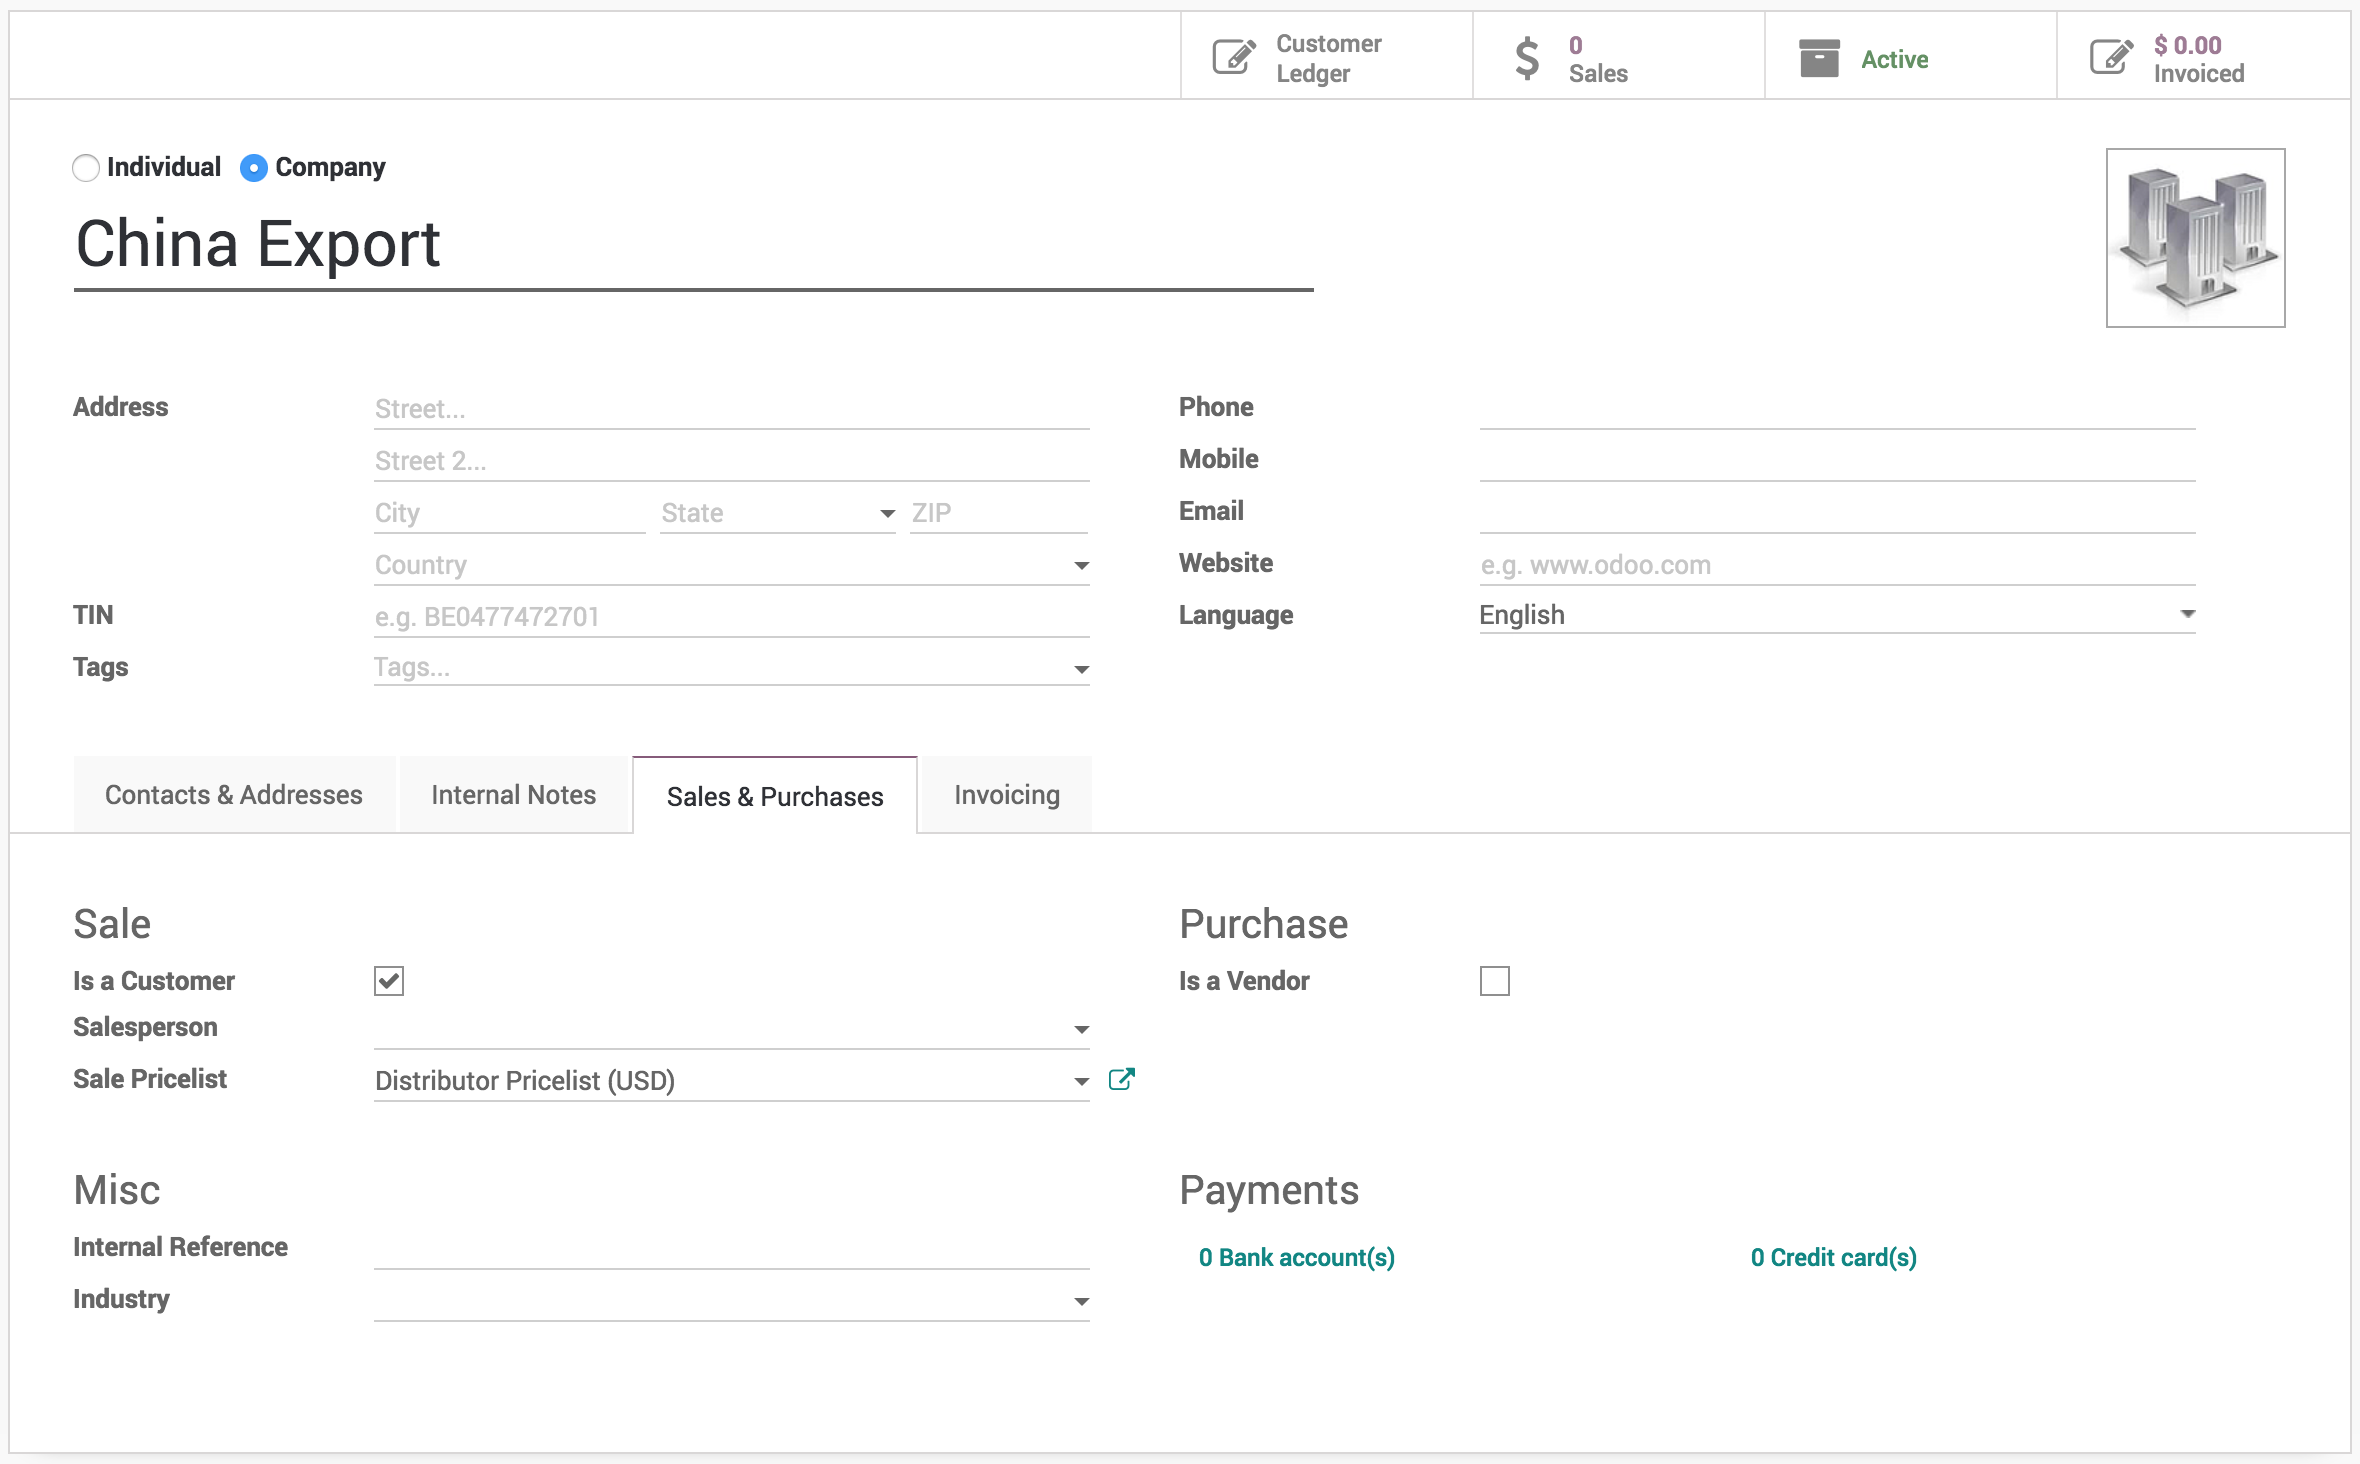Click the Active archive box icon
Viewport: 2360px width, 1464px height.
coord(1819,58)
